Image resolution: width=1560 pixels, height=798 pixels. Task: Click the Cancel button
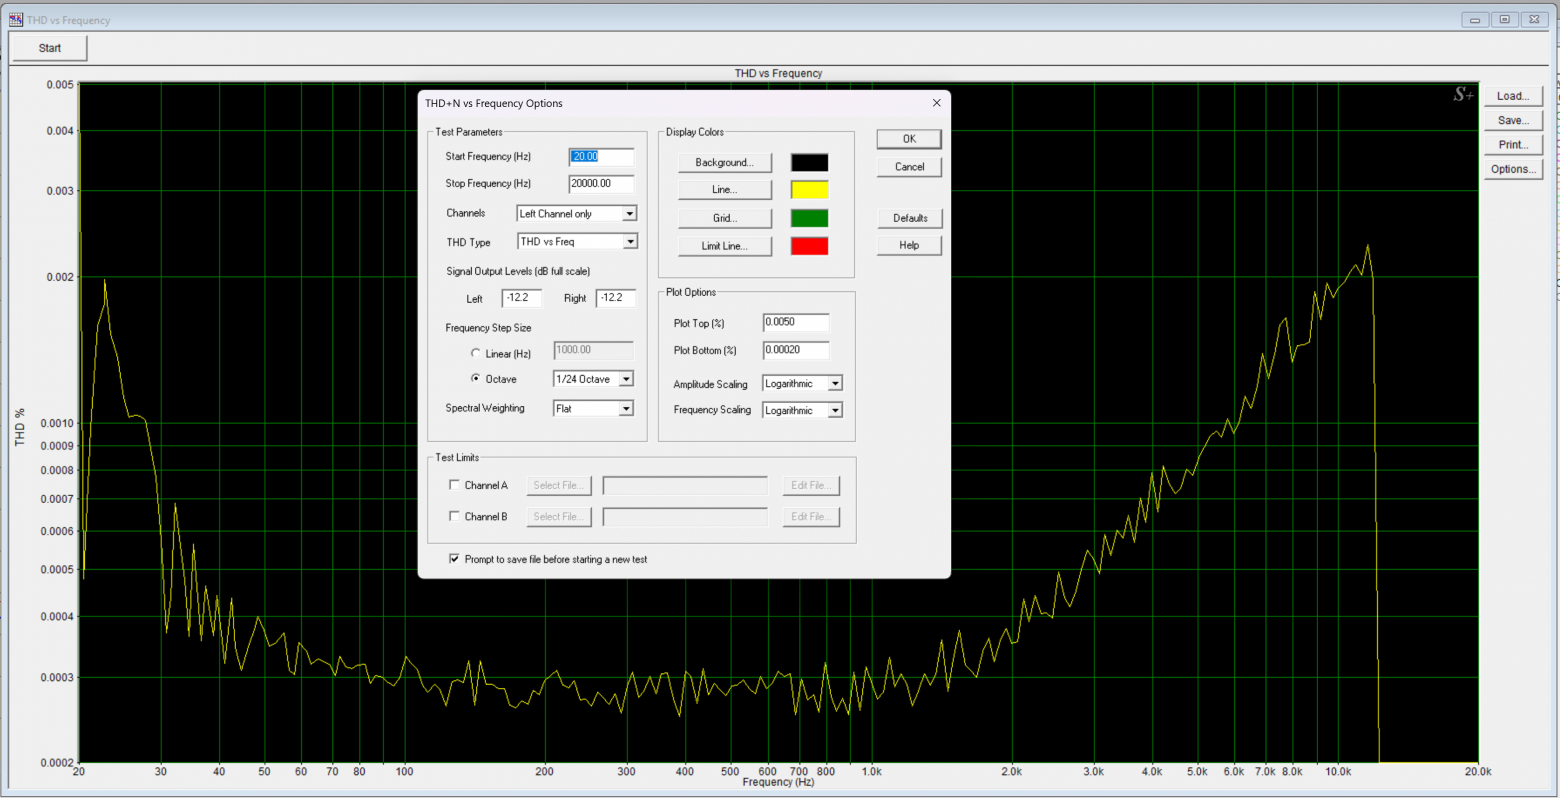(x=909, y=167)
